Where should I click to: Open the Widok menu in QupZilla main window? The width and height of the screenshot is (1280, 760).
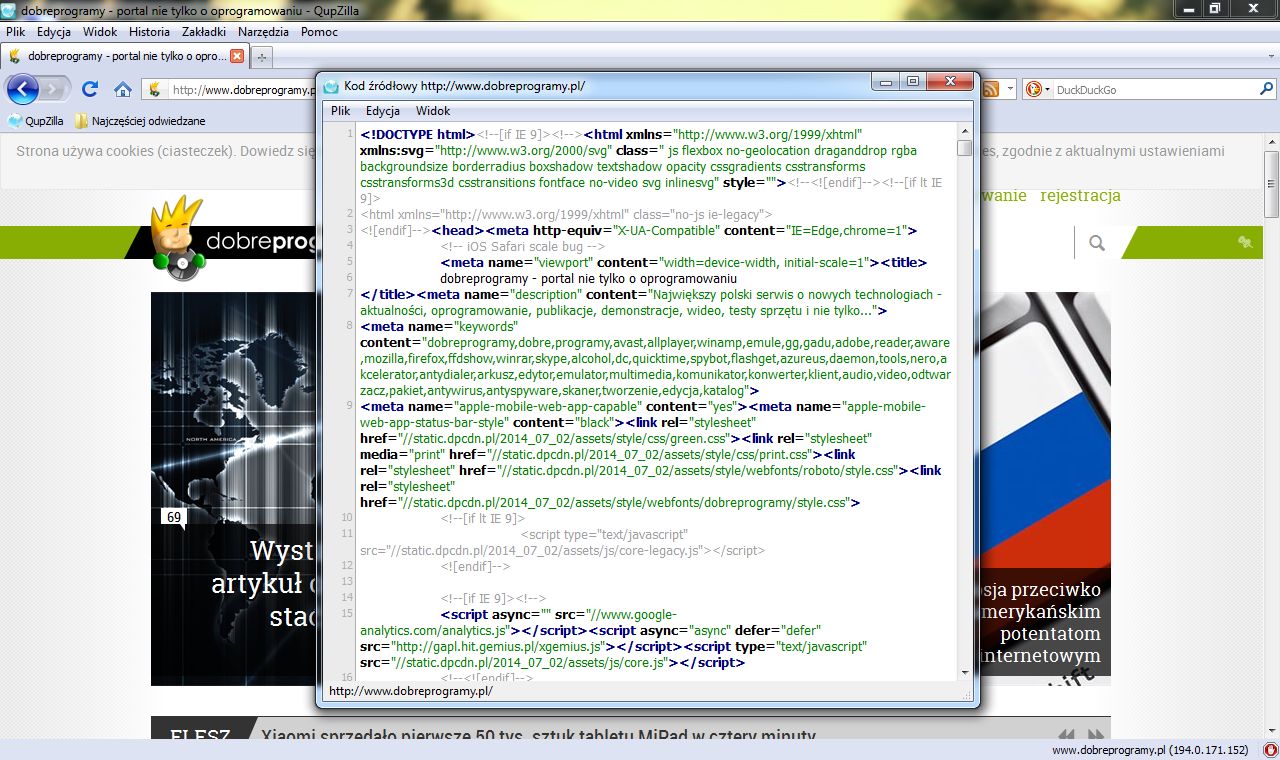[x=100, y=32]
